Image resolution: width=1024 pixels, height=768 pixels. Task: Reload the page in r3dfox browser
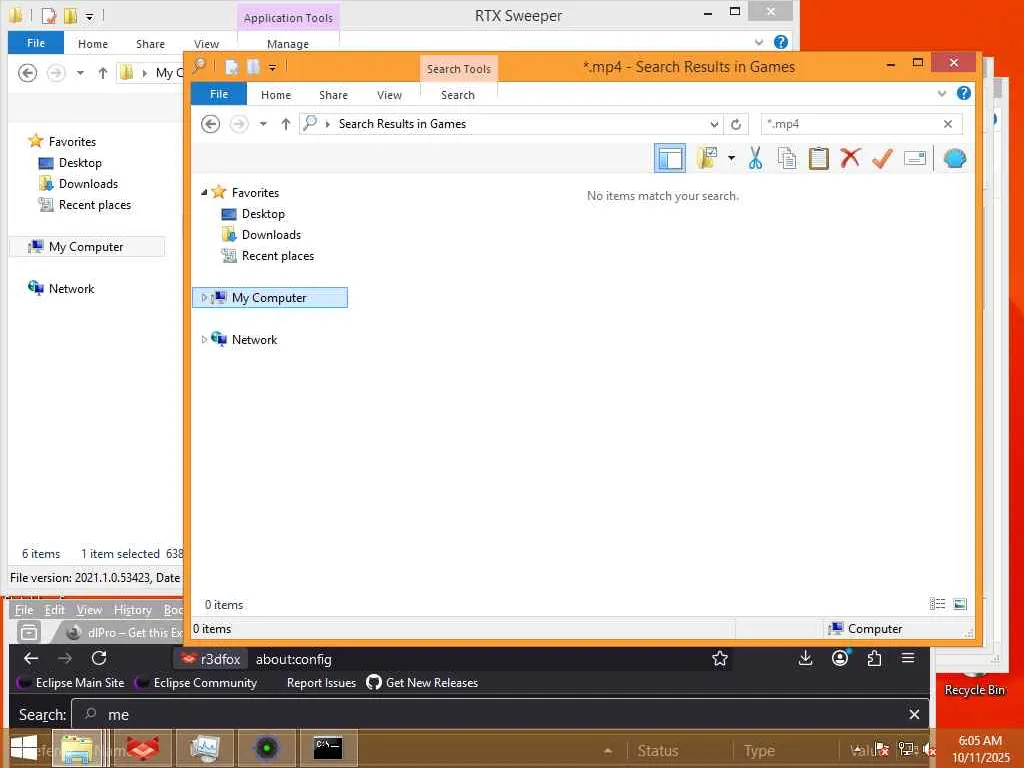pos(99,658)
